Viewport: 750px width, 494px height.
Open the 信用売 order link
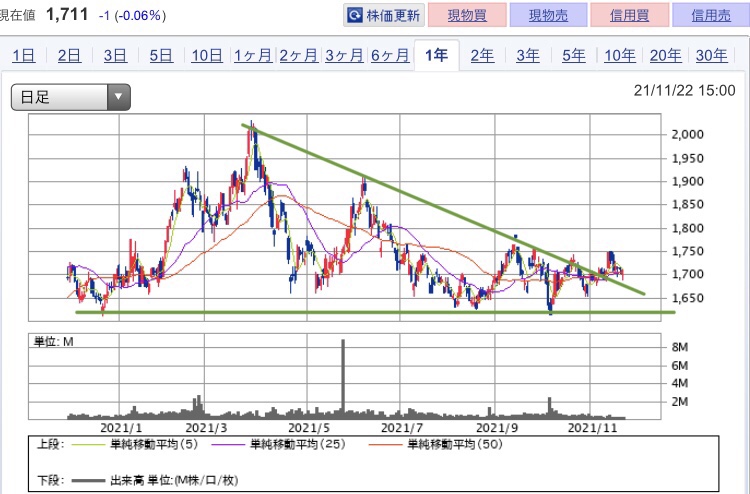pyautogui.click(x=711, y=15)
